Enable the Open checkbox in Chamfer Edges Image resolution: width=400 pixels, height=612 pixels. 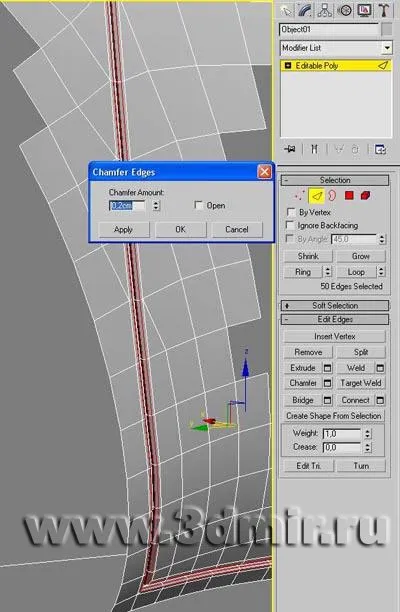click(x=199, y=205)
